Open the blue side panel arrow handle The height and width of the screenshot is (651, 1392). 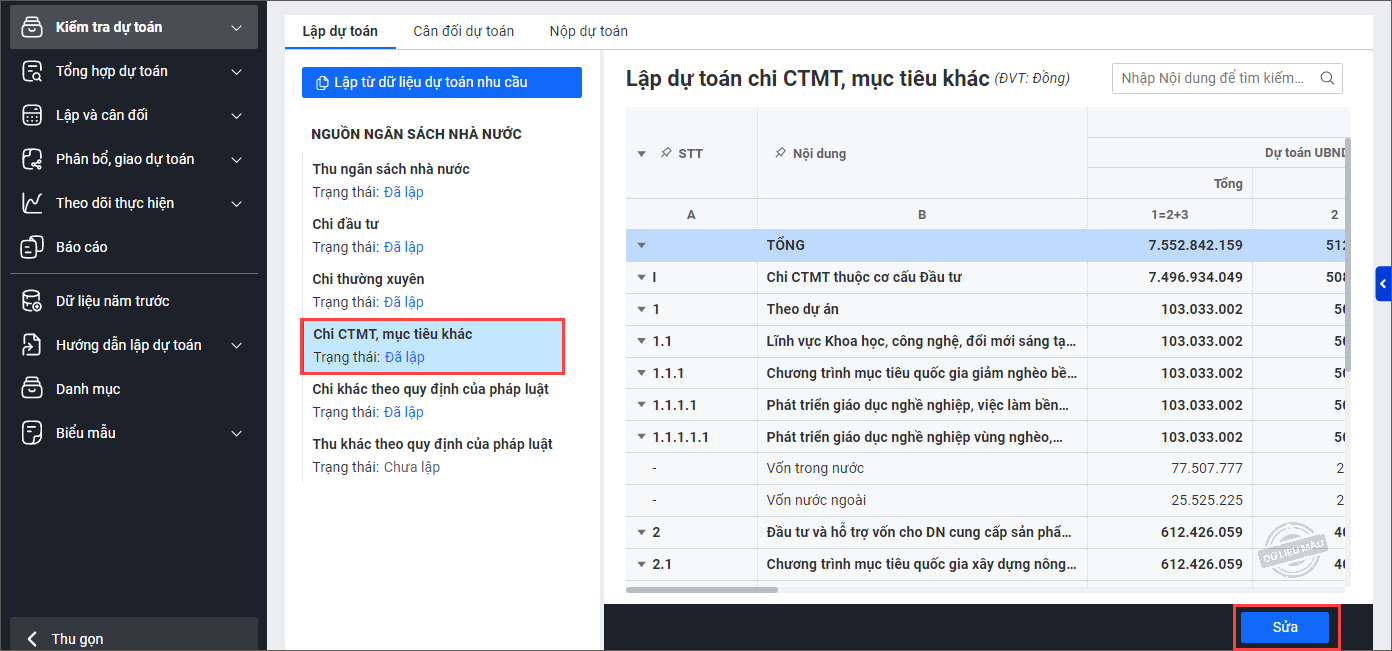click(1383, 285)
